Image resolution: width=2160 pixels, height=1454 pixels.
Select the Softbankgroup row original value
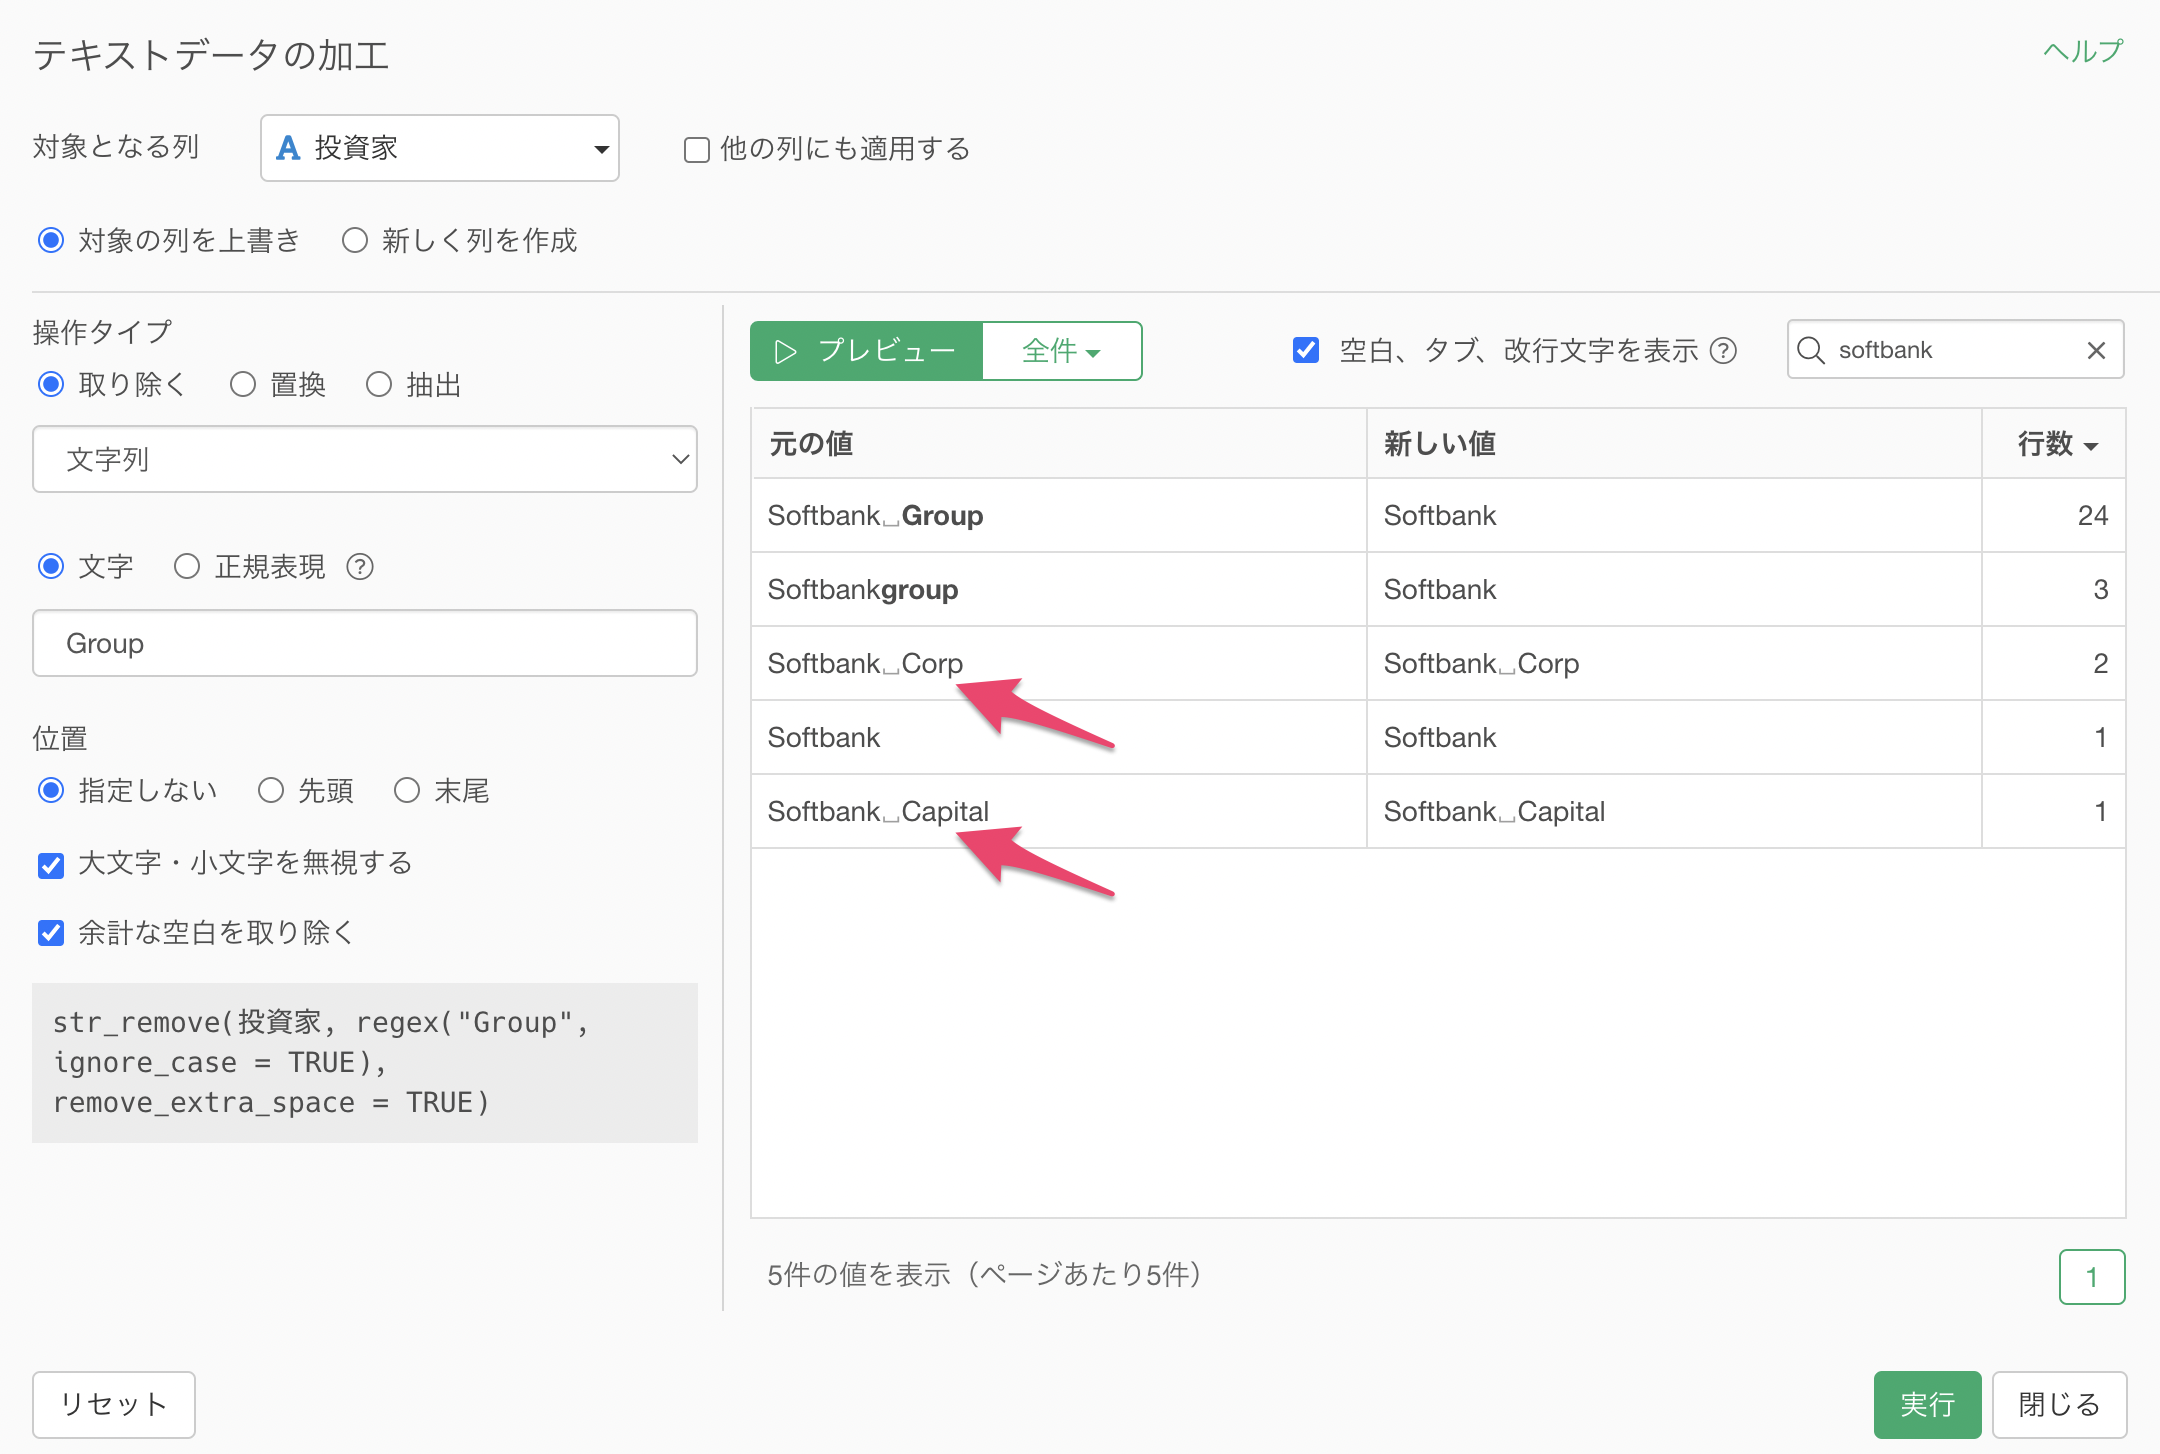coord(1059,590)
